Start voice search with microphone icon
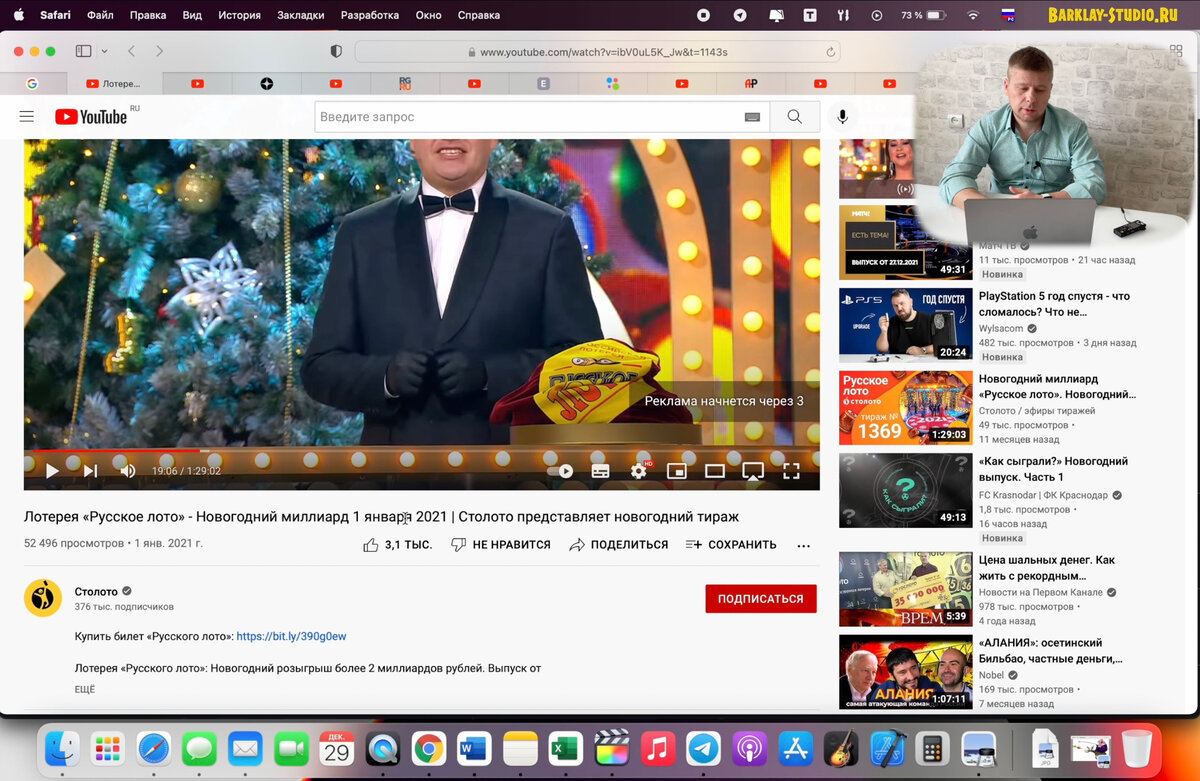Viewport: 1200px width, 781px height. [x=842, y=117]
